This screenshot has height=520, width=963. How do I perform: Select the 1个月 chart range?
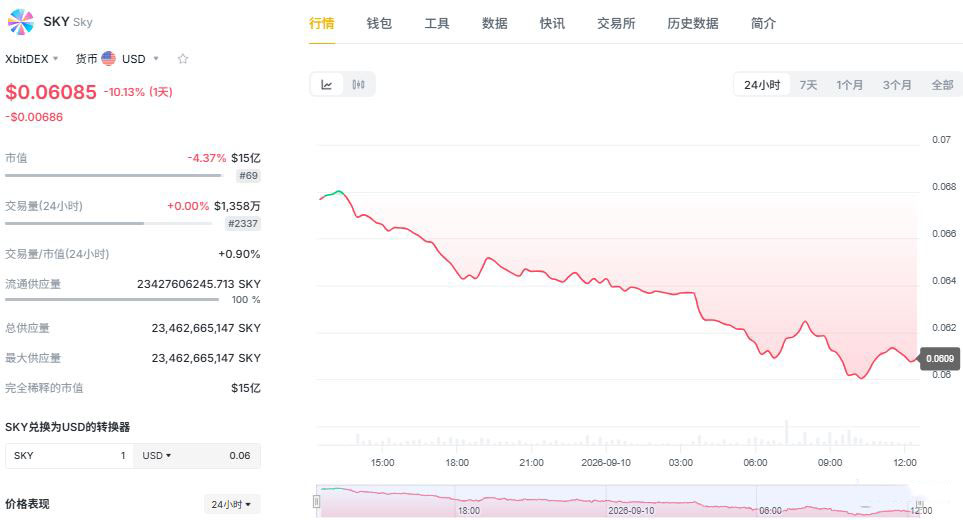[849, 85]
